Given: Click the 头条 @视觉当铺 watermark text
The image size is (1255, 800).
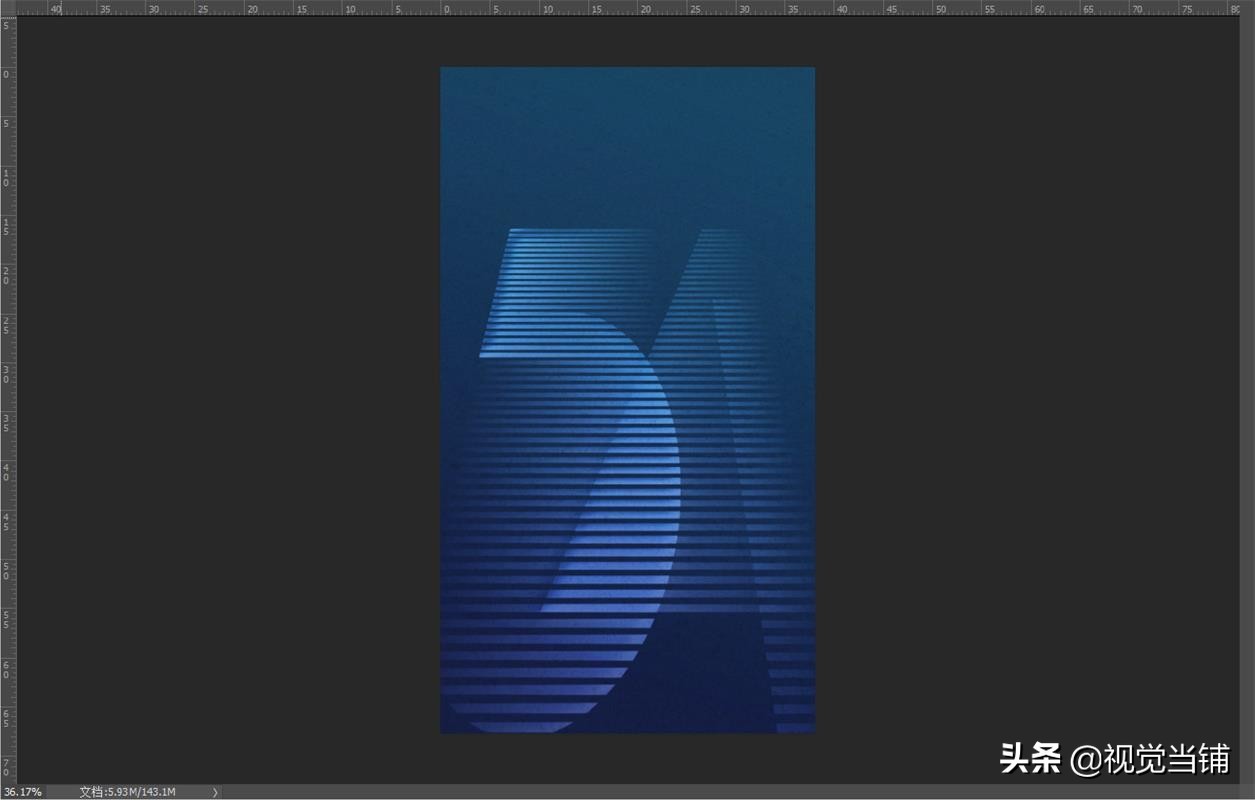Looking at the screenshot, I should tap(1114, 759).
